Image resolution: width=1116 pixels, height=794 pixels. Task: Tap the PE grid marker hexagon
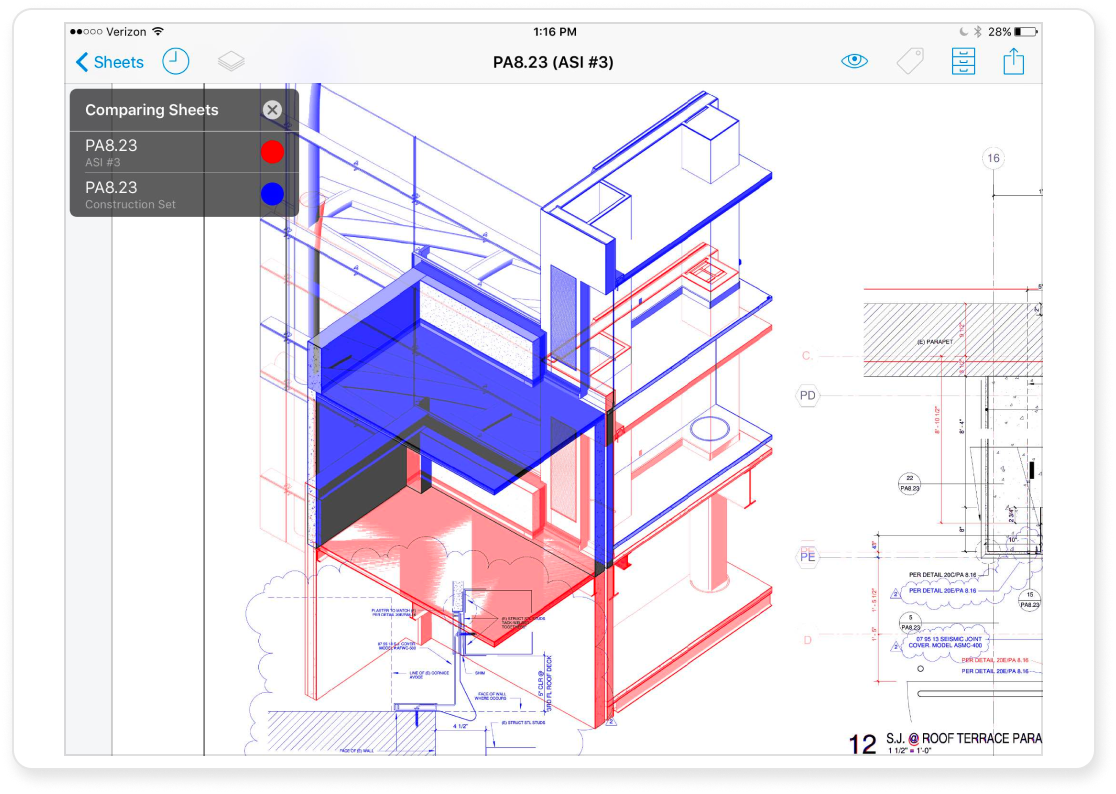807,557
